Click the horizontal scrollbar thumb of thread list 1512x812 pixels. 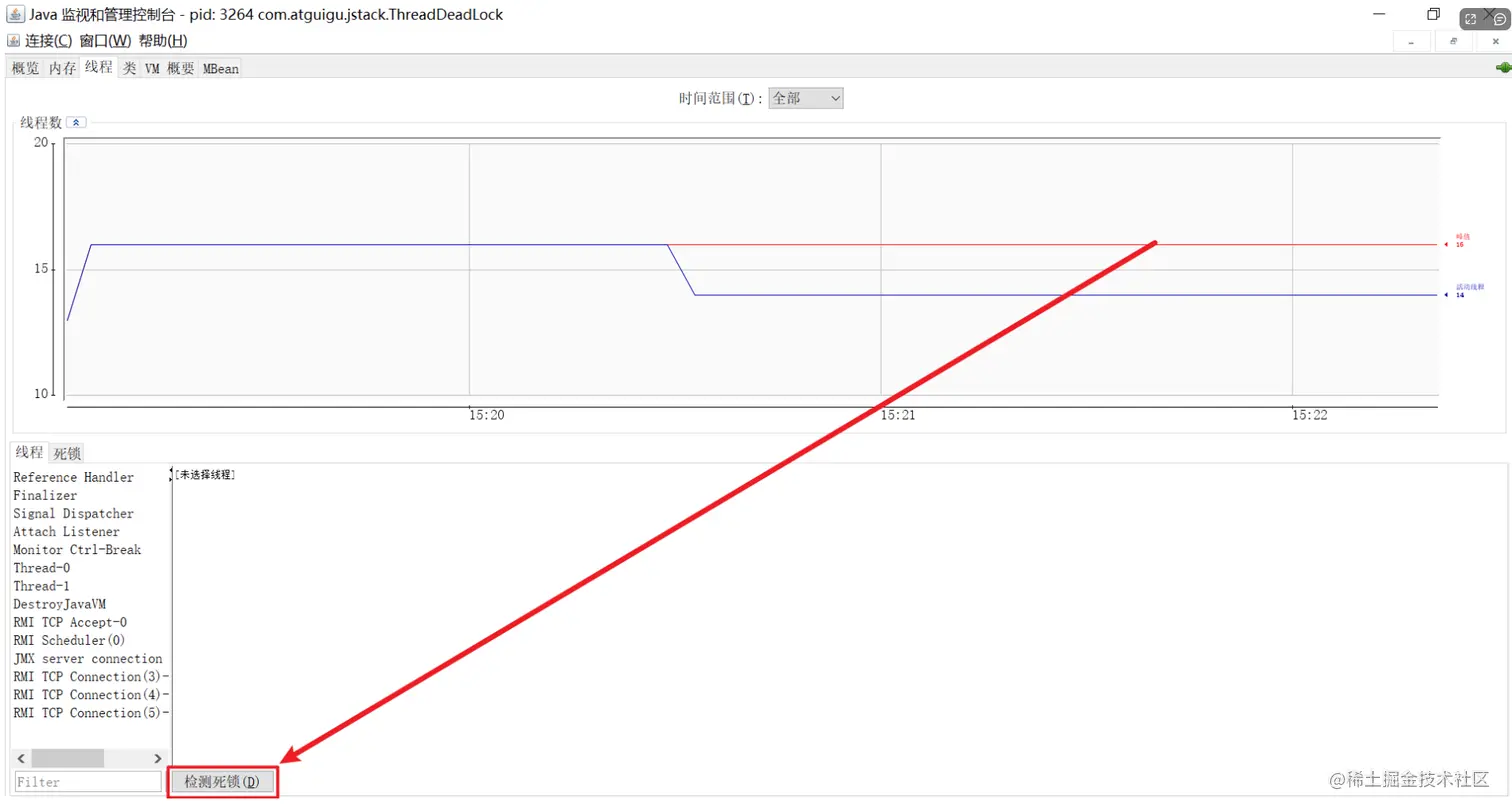pos(67,758)
